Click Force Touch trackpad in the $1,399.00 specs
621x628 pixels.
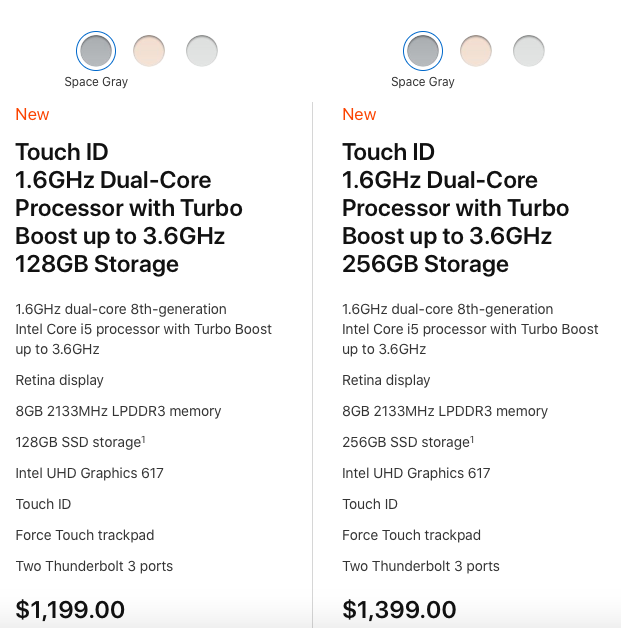coord(411,535)
